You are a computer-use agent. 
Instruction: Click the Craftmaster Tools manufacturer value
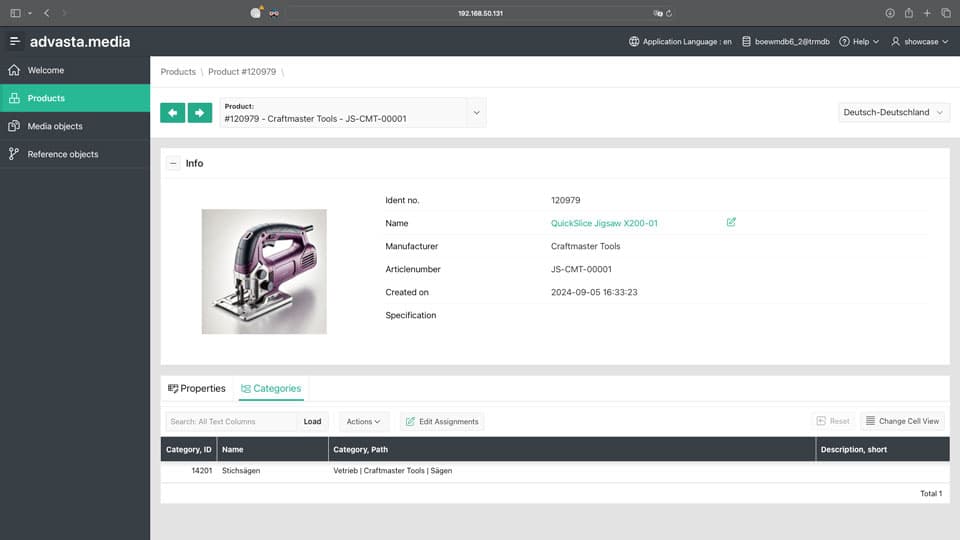pyautogui.click(x=585, y=246)
